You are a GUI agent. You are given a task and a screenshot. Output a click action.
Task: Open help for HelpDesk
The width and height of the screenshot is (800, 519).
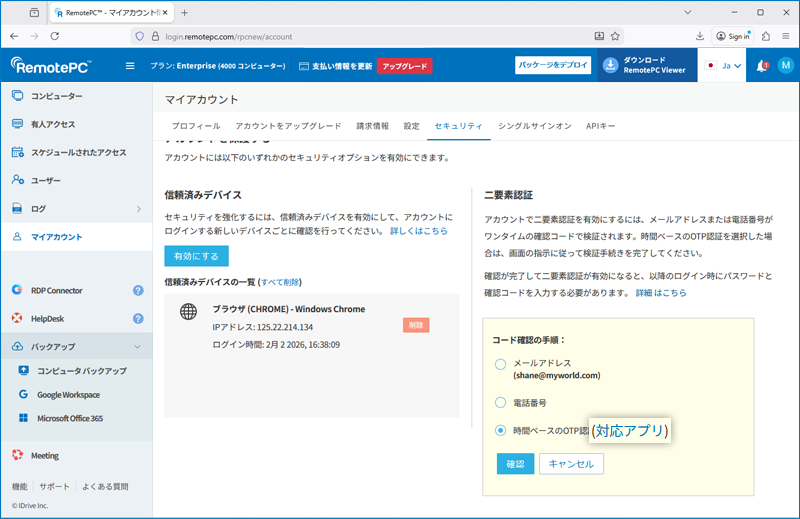pos(138,318)
